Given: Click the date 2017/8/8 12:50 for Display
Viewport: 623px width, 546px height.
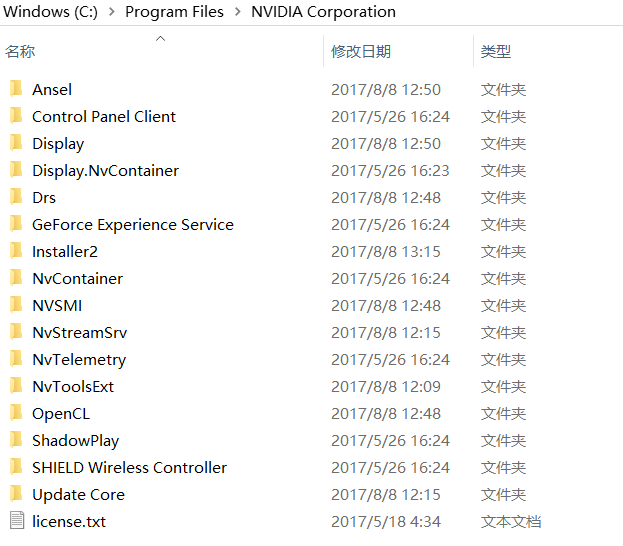Looking at the screenshot, I should pos(386,144).
